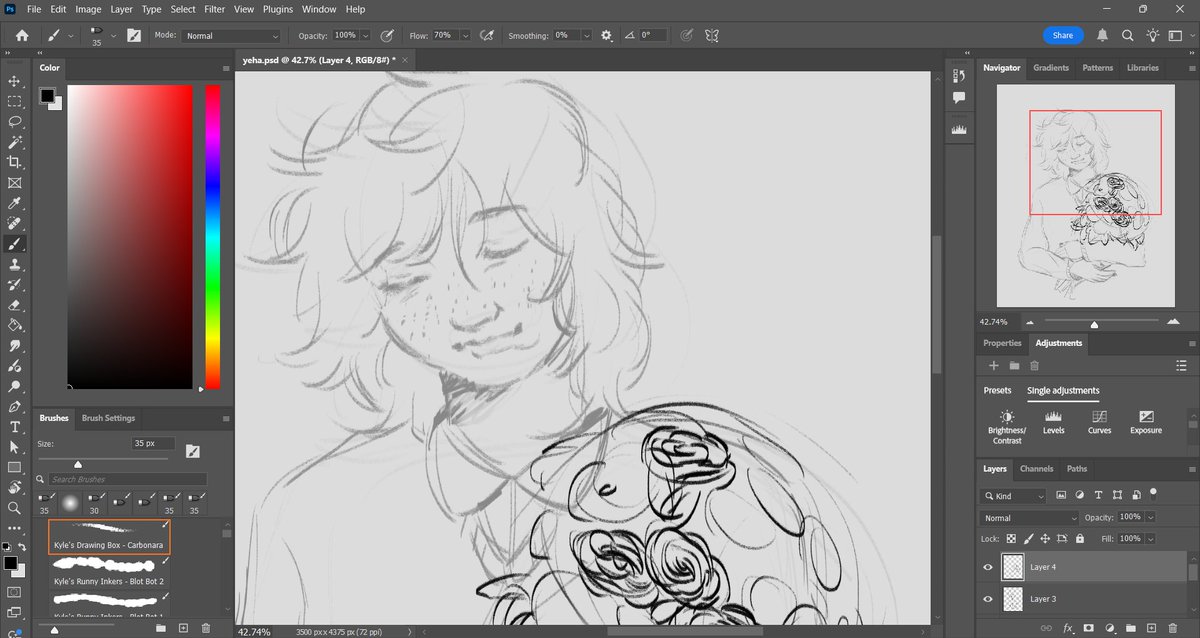Click the Home icon in options bar

click(22, 35)
